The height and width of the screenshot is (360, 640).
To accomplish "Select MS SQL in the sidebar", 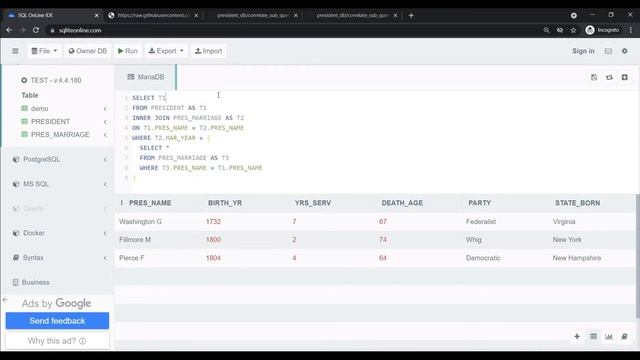I will [x=36, y=184].
